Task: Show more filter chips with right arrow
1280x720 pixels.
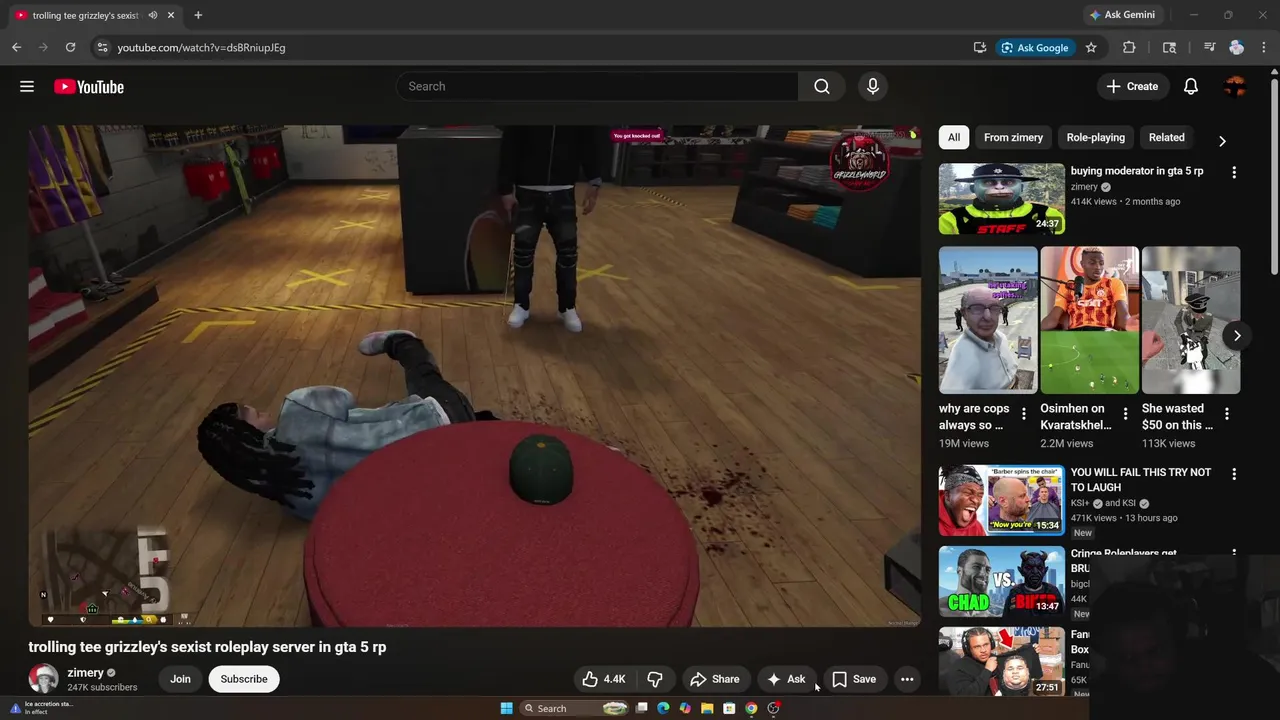Action: [1221, 141]
